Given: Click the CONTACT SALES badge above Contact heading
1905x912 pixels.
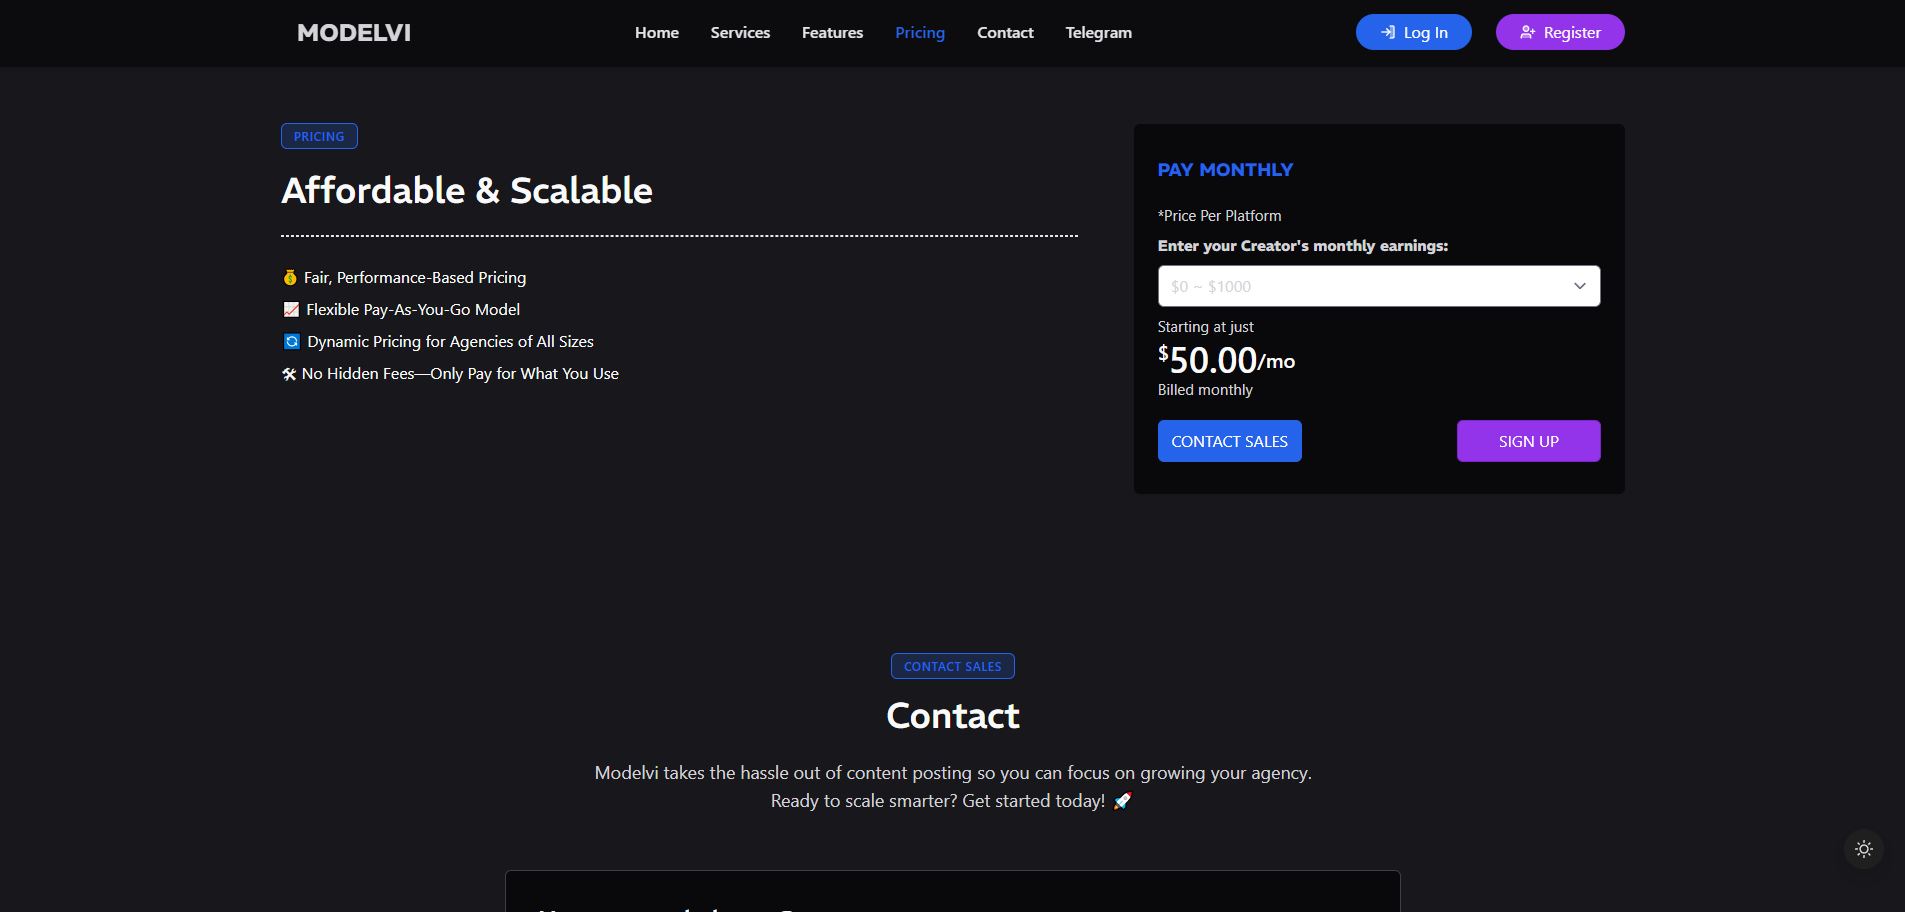Looking at the screenshot, I should coord(952,666).
